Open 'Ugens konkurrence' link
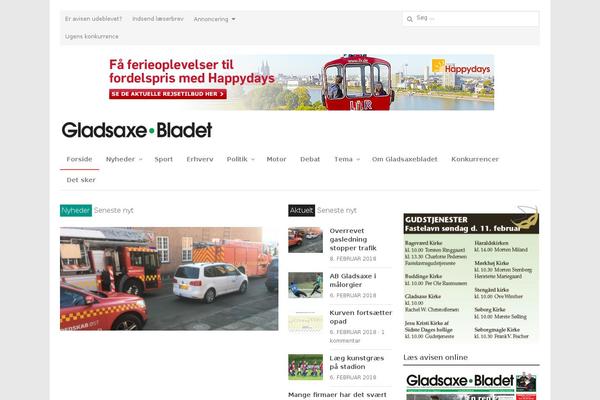 (91, 36)
